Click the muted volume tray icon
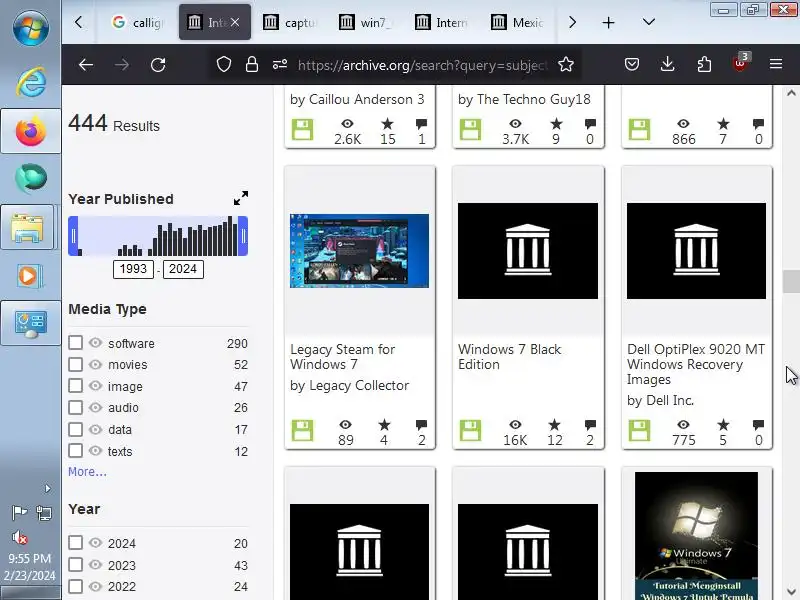Screen dimensions: 800x600 pyautogui.click(x=19, y=537)
